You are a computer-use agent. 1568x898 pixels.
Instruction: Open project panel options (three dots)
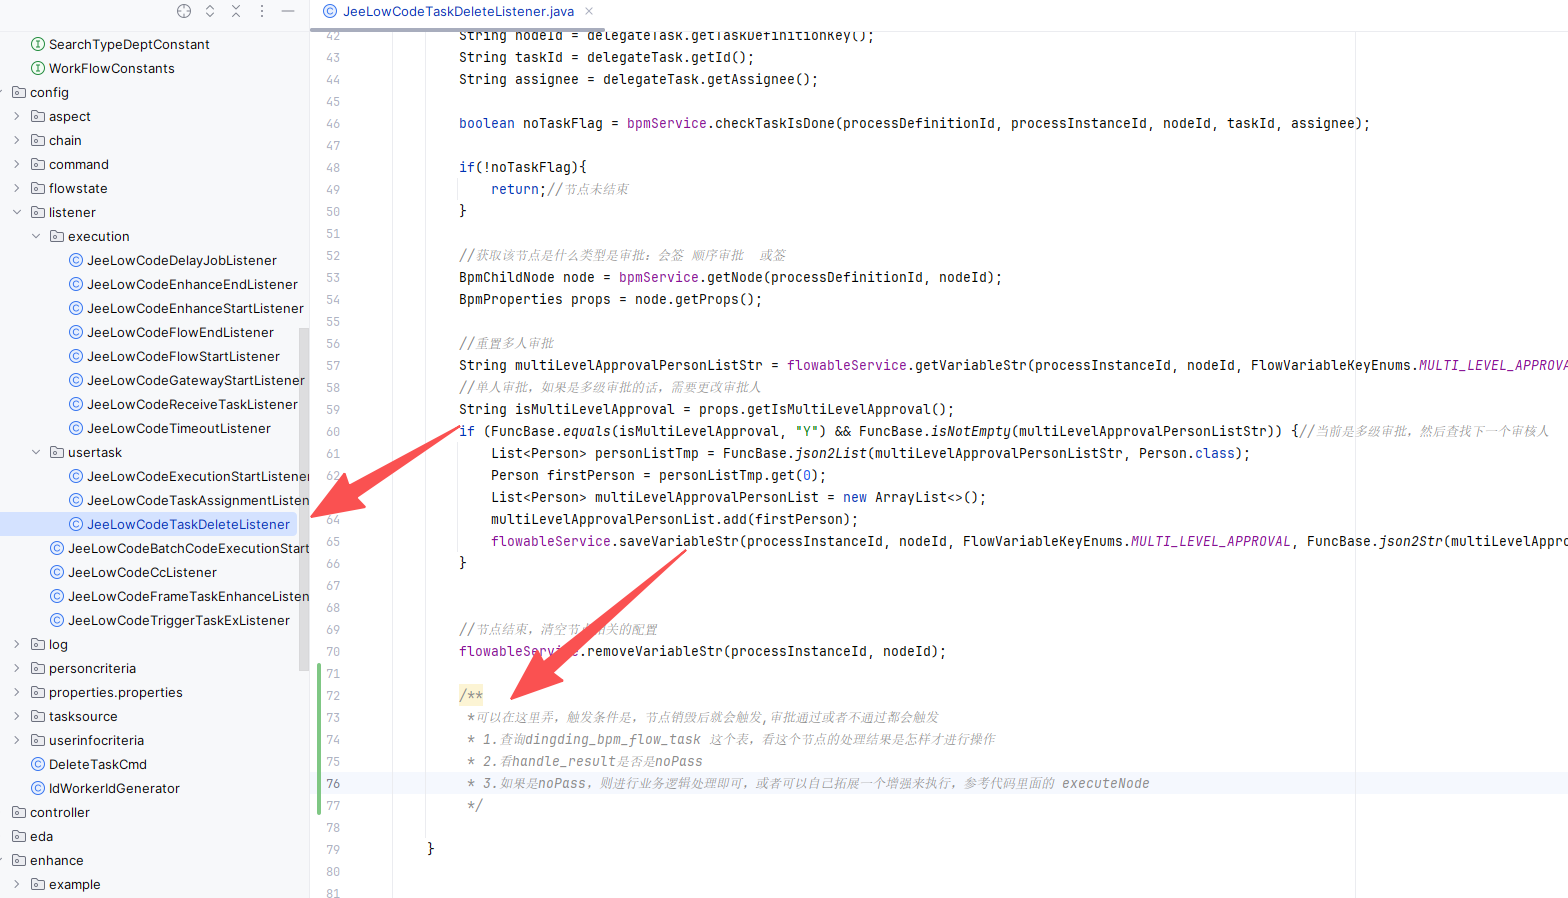(262, 11)
